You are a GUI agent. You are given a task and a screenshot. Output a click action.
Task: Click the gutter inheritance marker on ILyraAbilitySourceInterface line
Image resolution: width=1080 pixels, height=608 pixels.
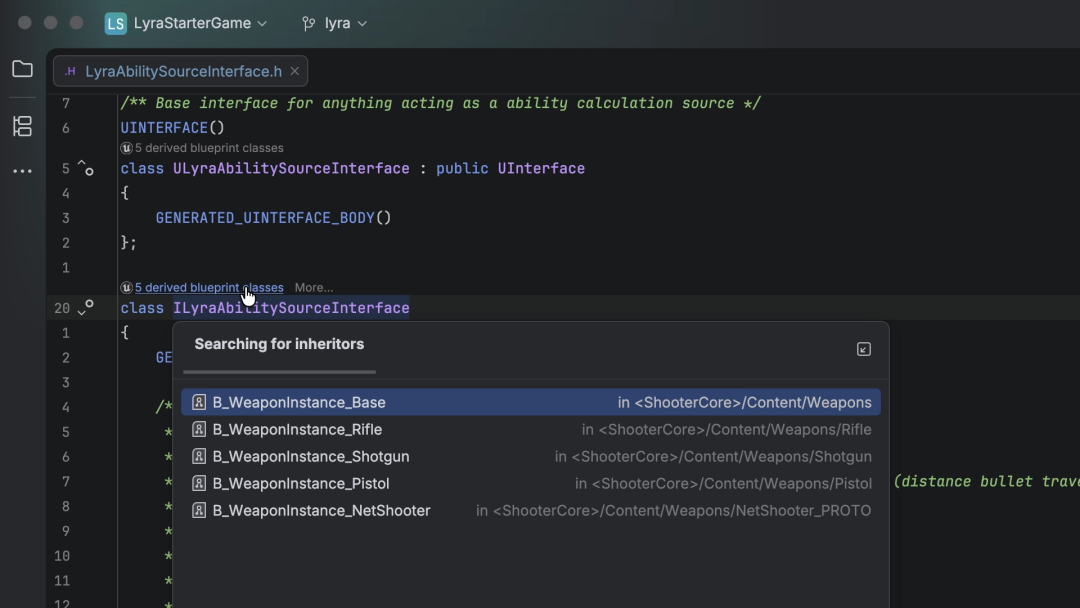tap(85, 308)
